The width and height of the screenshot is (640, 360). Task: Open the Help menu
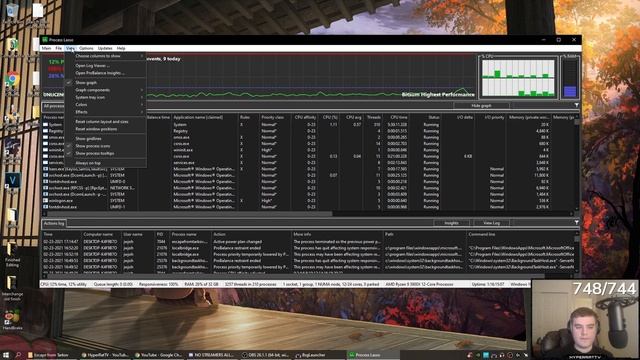(x=121, y=48)
